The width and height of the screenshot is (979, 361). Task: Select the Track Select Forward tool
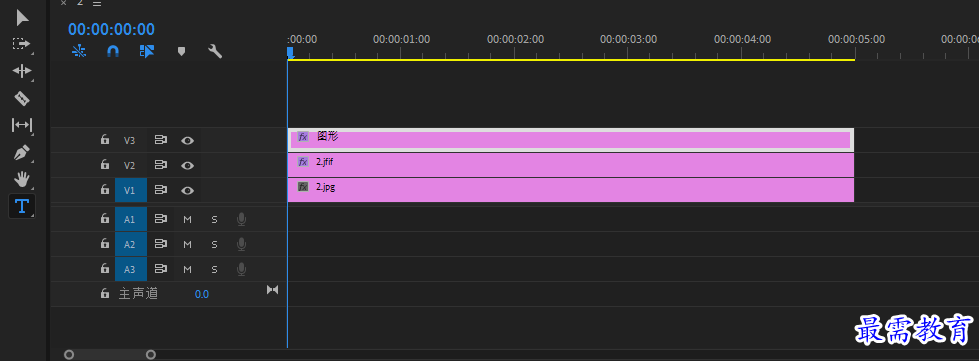point(22,44)
